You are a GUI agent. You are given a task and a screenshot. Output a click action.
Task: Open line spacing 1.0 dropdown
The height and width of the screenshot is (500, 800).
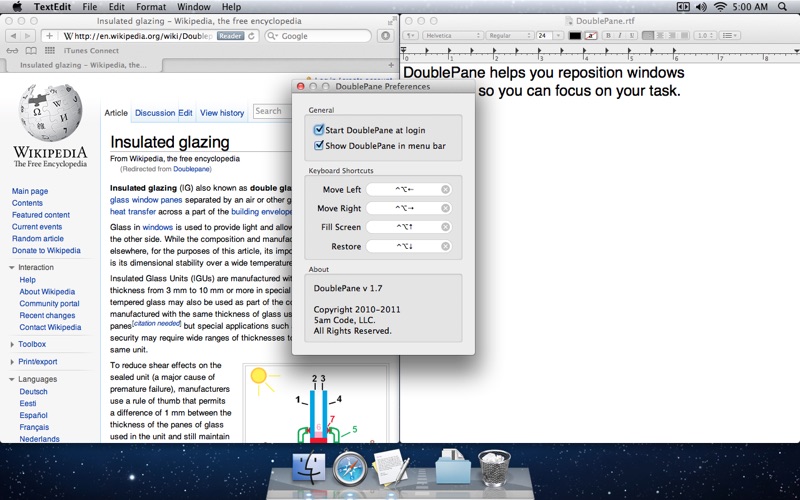pyautogui.click(x=705, y=35)
